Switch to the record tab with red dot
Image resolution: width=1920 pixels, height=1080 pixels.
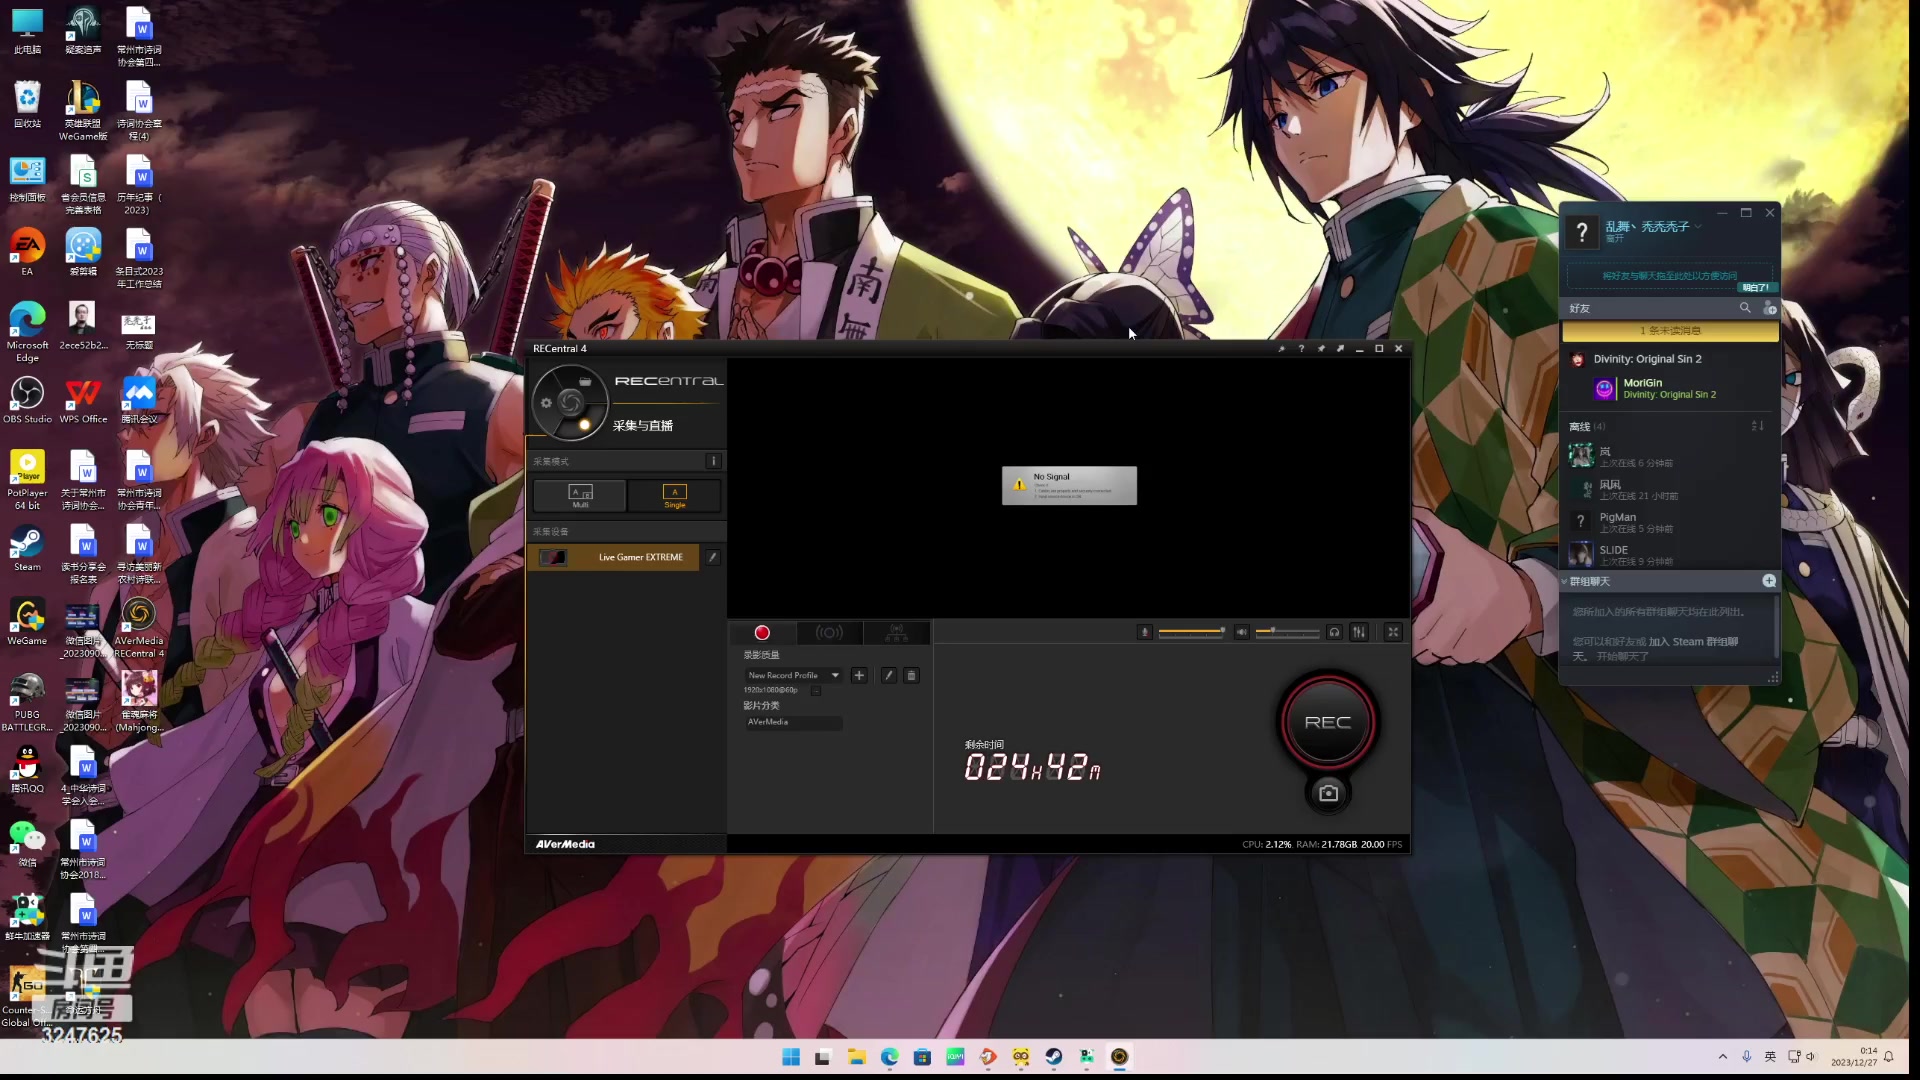(x=762, y=633)
